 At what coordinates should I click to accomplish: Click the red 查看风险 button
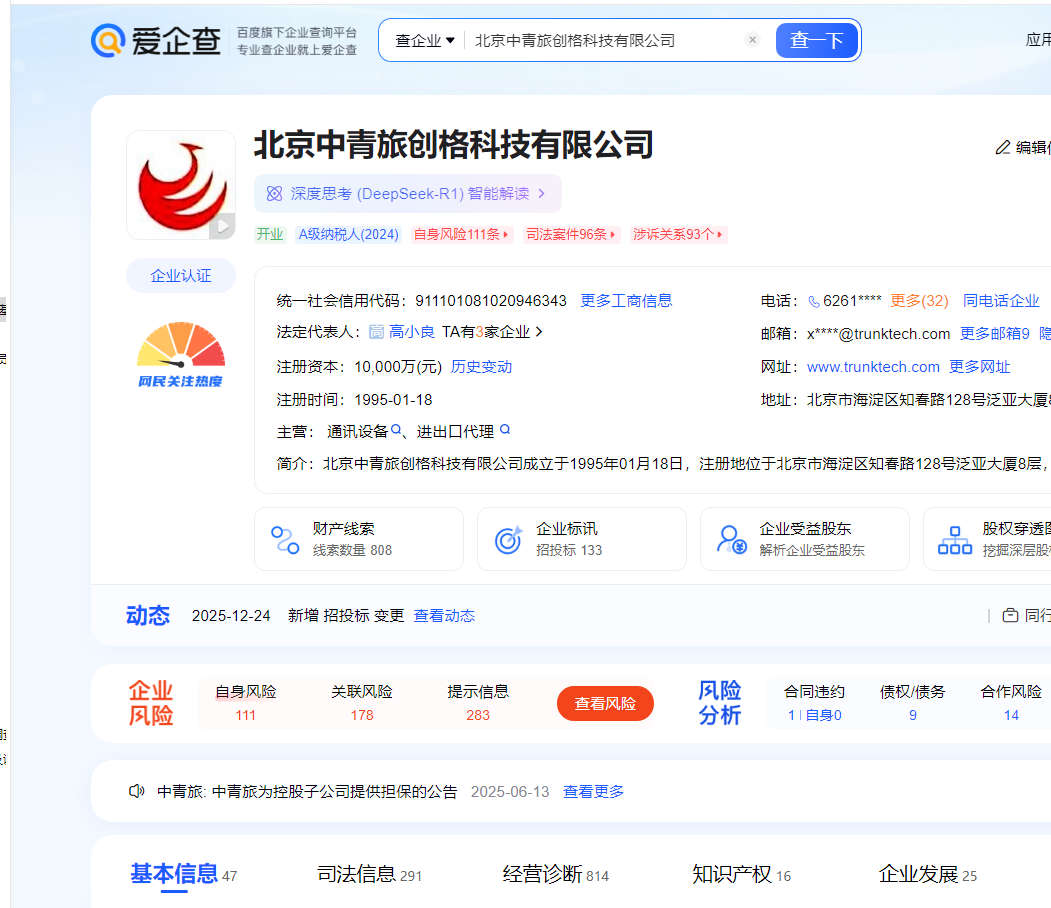605,704
